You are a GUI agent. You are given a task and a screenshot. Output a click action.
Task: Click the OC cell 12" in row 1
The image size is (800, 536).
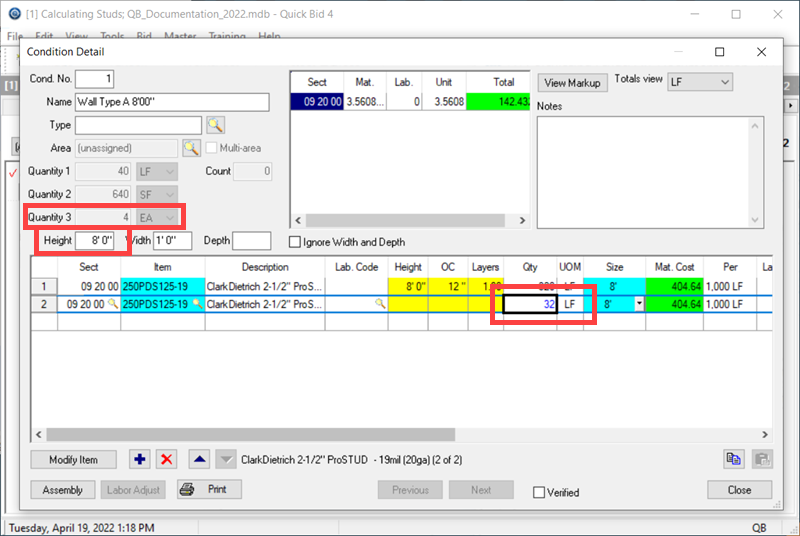[448, 286]
